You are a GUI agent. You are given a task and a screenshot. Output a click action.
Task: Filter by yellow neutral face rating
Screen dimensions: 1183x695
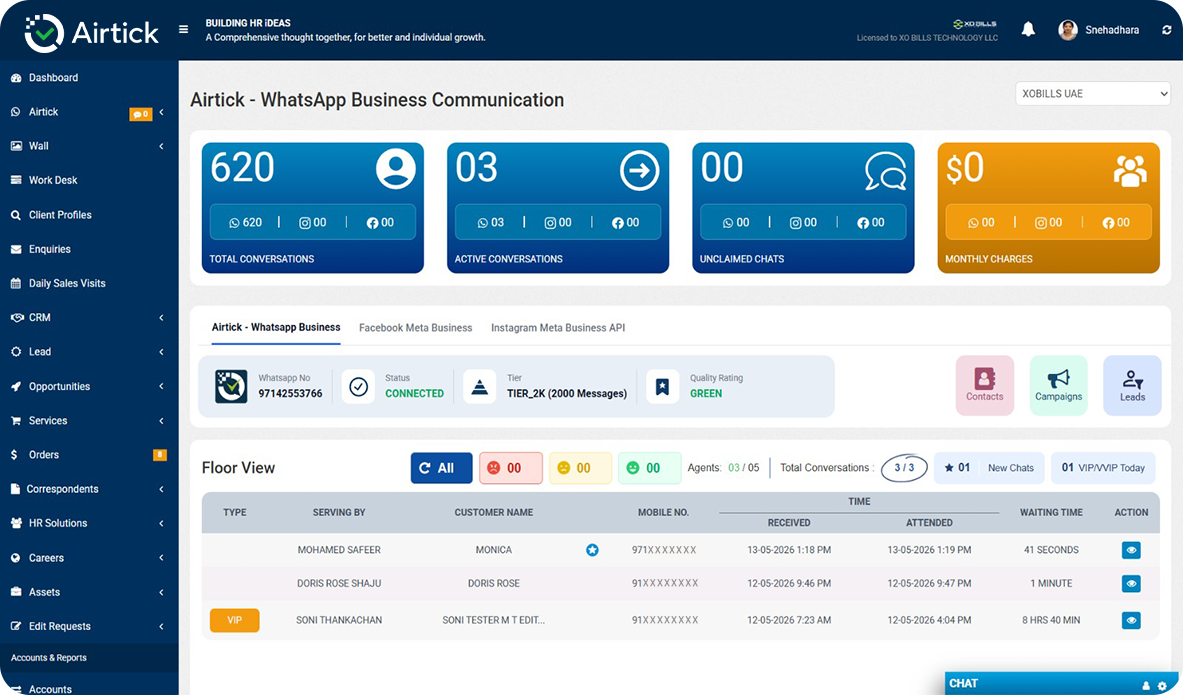pos(580,468)
